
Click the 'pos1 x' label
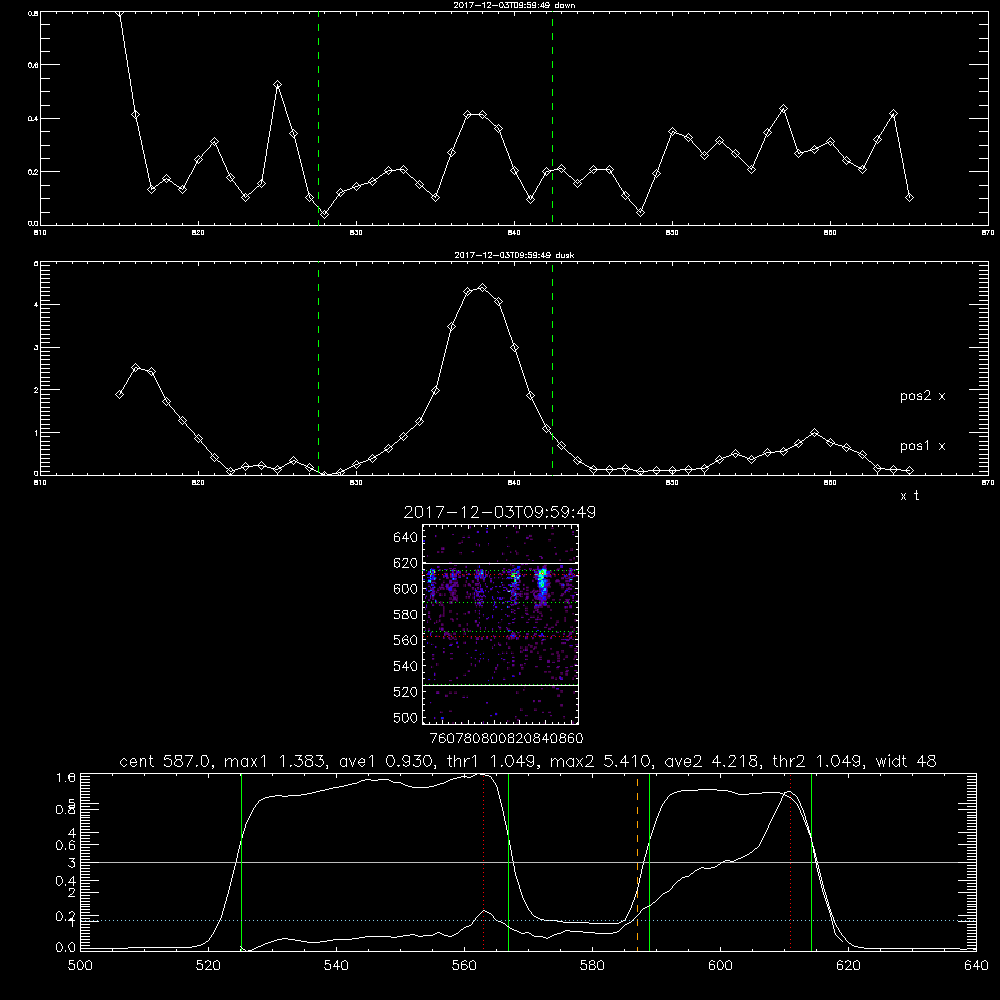pos(922,446)
